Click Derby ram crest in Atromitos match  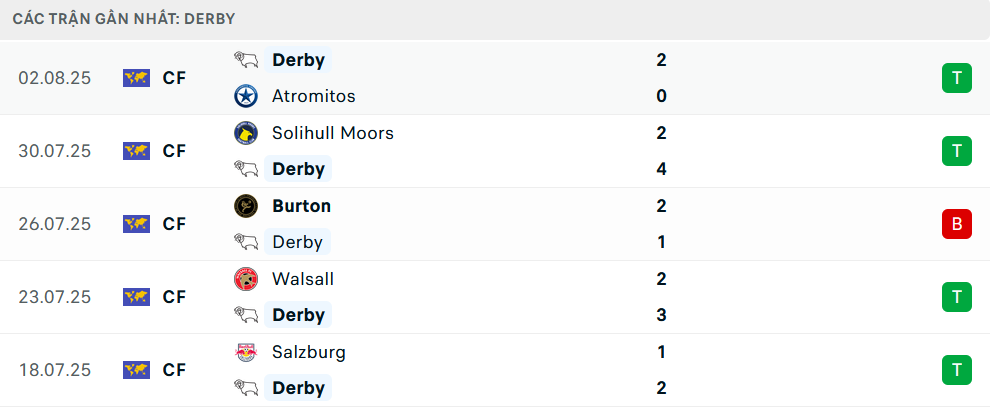(x=246, y=60)
